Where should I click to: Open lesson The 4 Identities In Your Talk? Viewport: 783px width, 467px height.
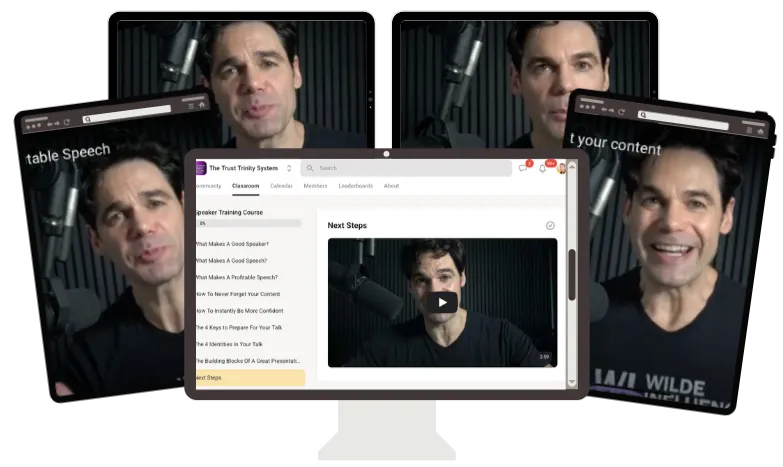coord(229,344)
